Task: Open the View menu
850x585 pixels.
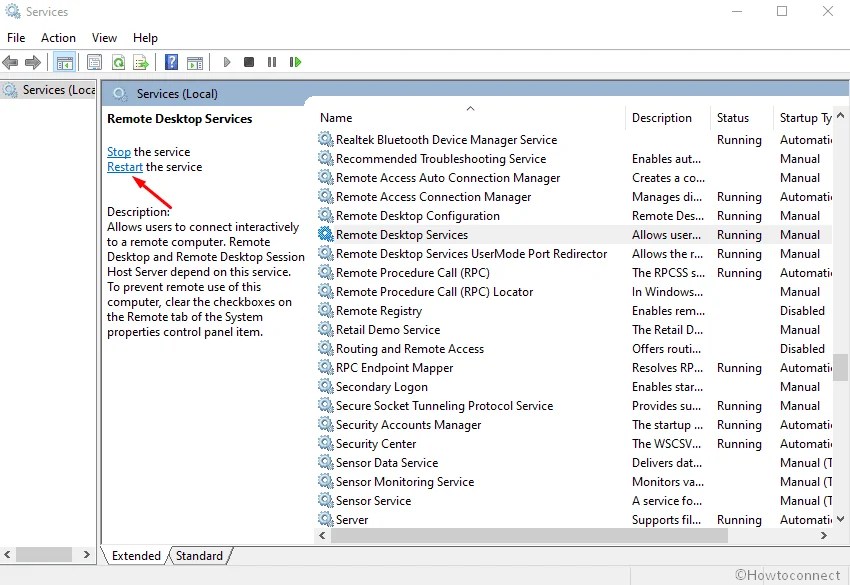Action: 104,37
